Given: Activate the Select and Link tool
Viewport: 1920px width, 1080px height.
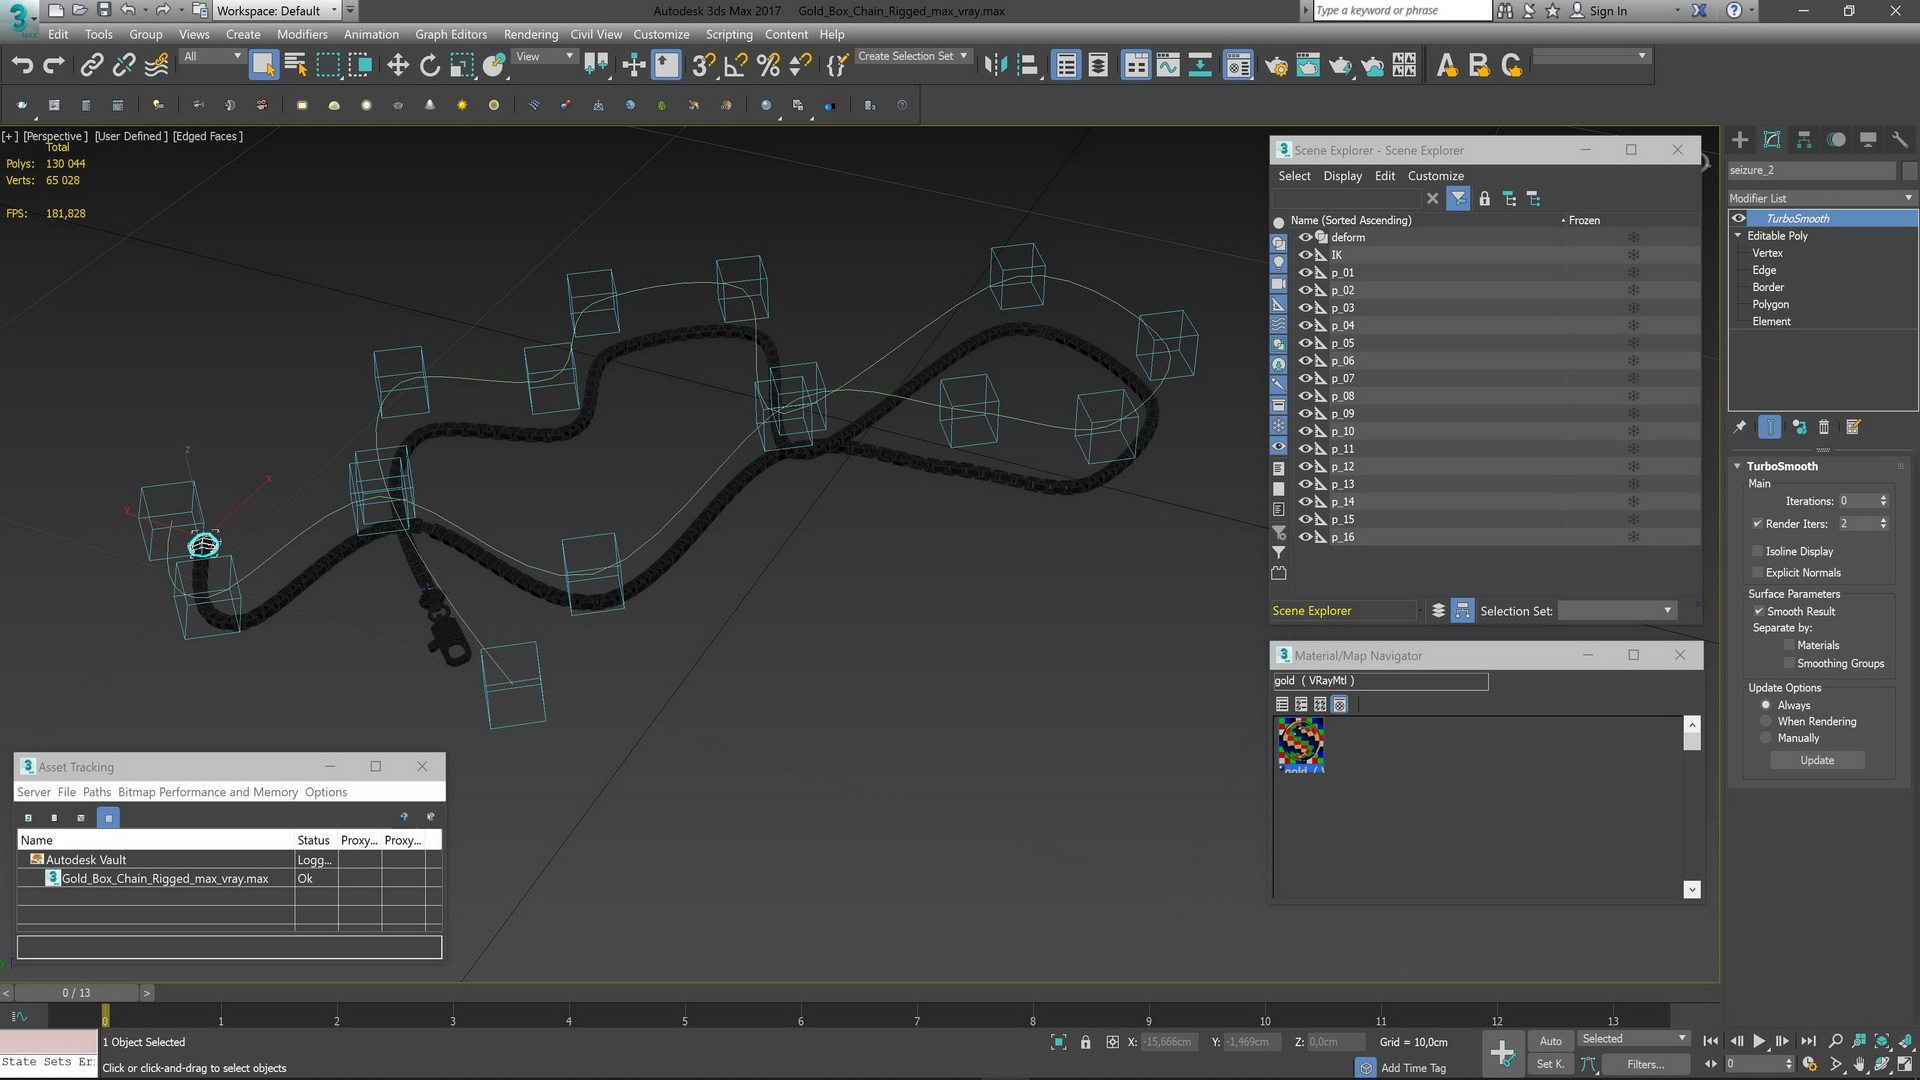Looking at the screenshot, I should point(91,66).
